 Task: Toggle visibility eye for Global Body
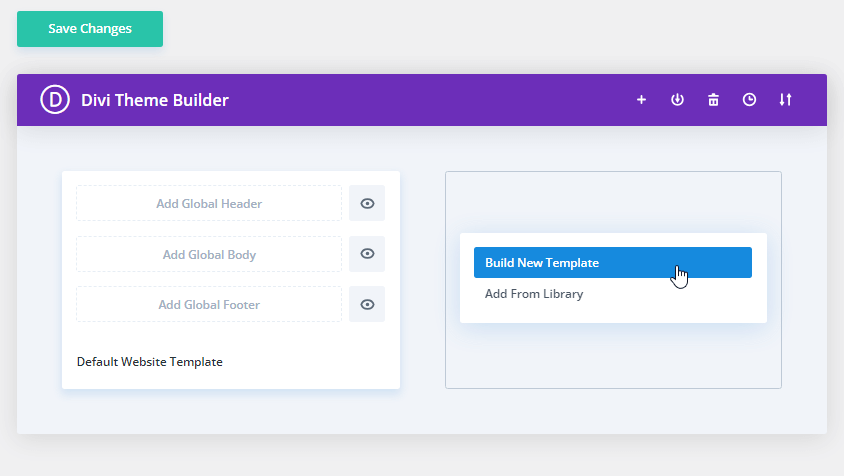pyautogui.click(x=367, y=254)
